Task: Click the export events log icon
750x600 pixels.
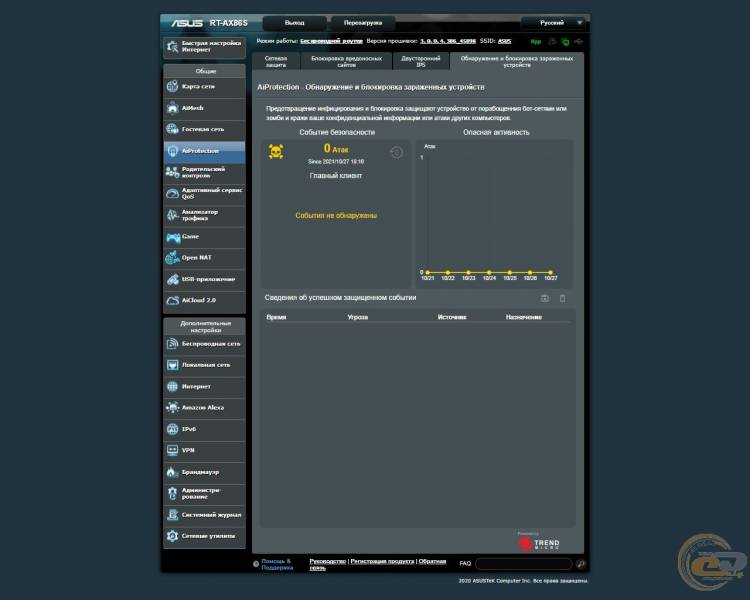Action: [544, 299]
